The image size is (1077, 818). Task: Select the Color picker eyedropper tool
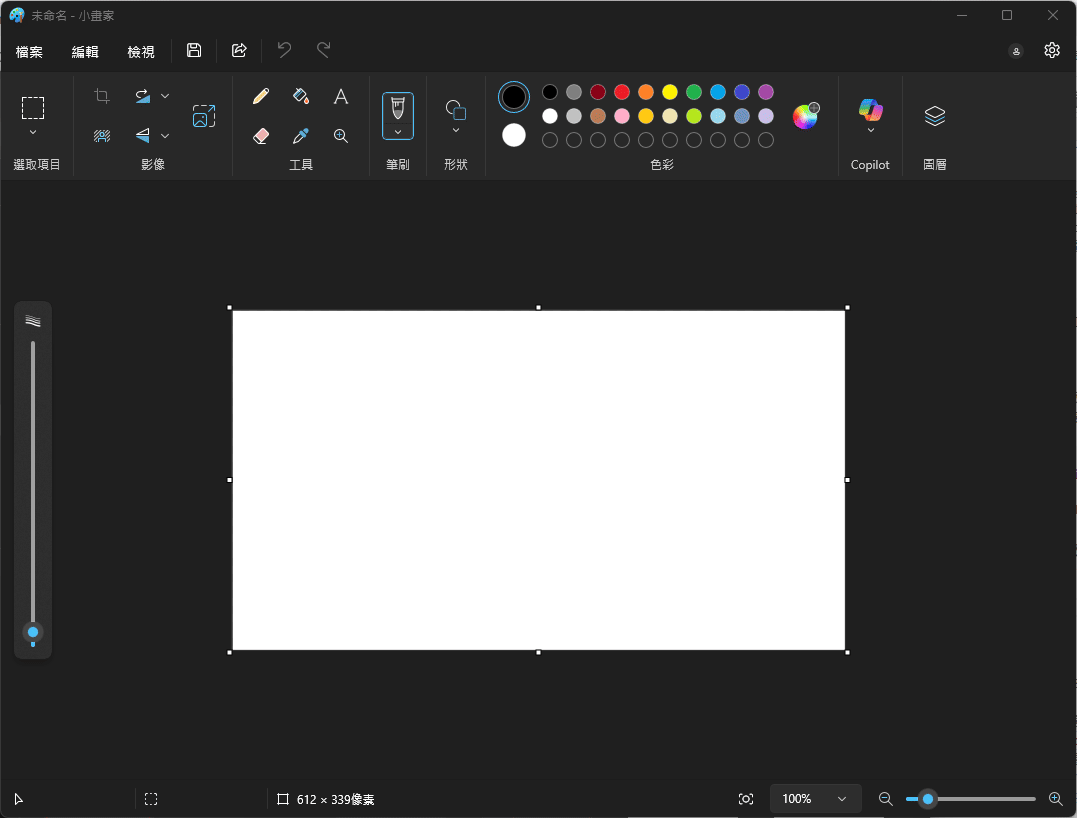(x=301, y=136)
